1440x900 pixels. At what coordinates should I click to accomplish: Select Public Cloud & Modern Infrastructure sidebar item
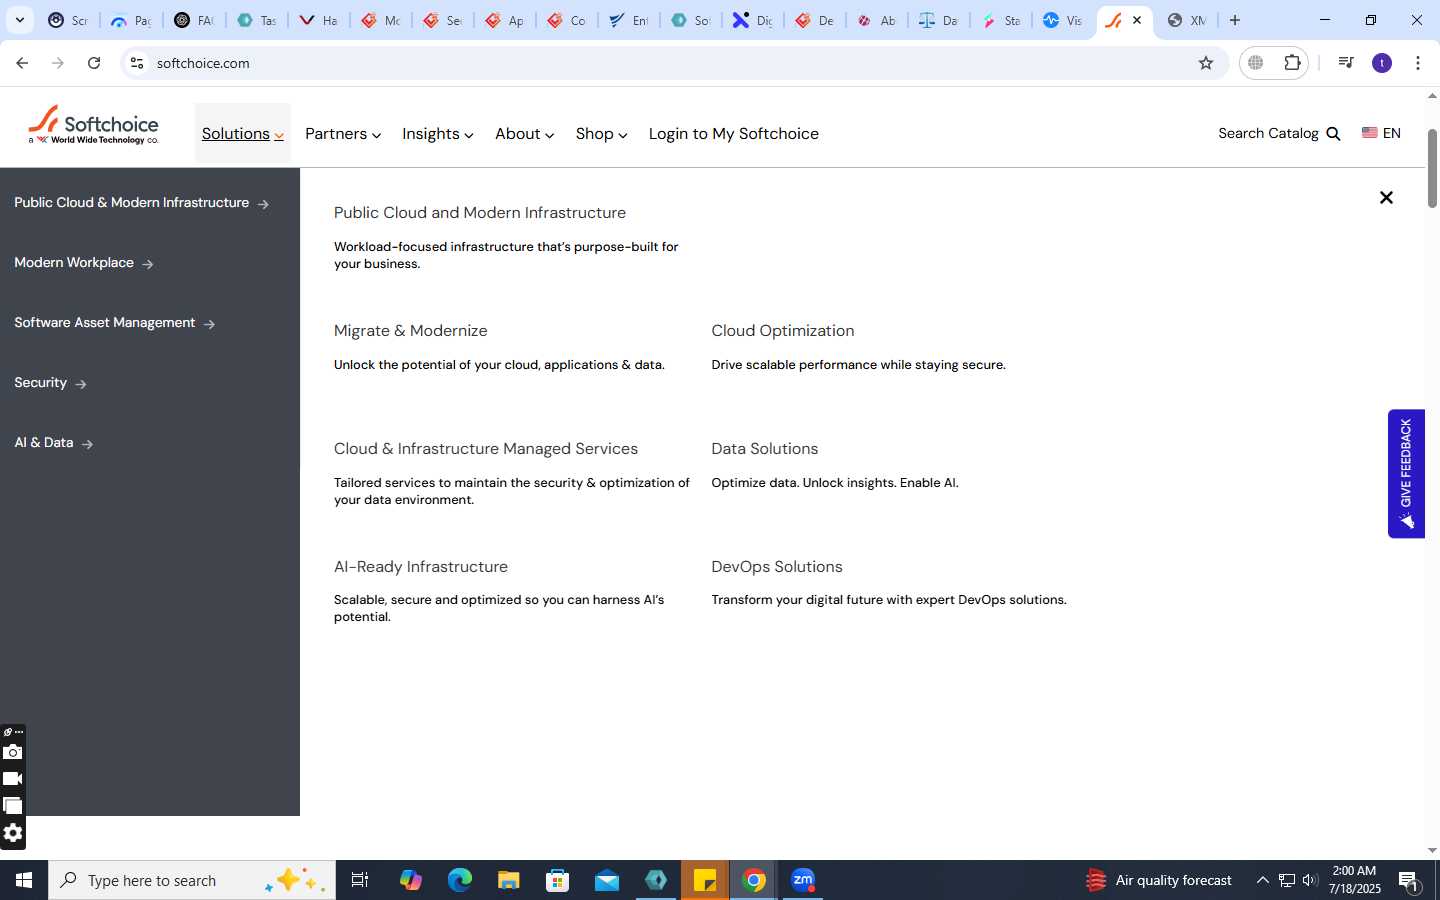tap(141, 203)
